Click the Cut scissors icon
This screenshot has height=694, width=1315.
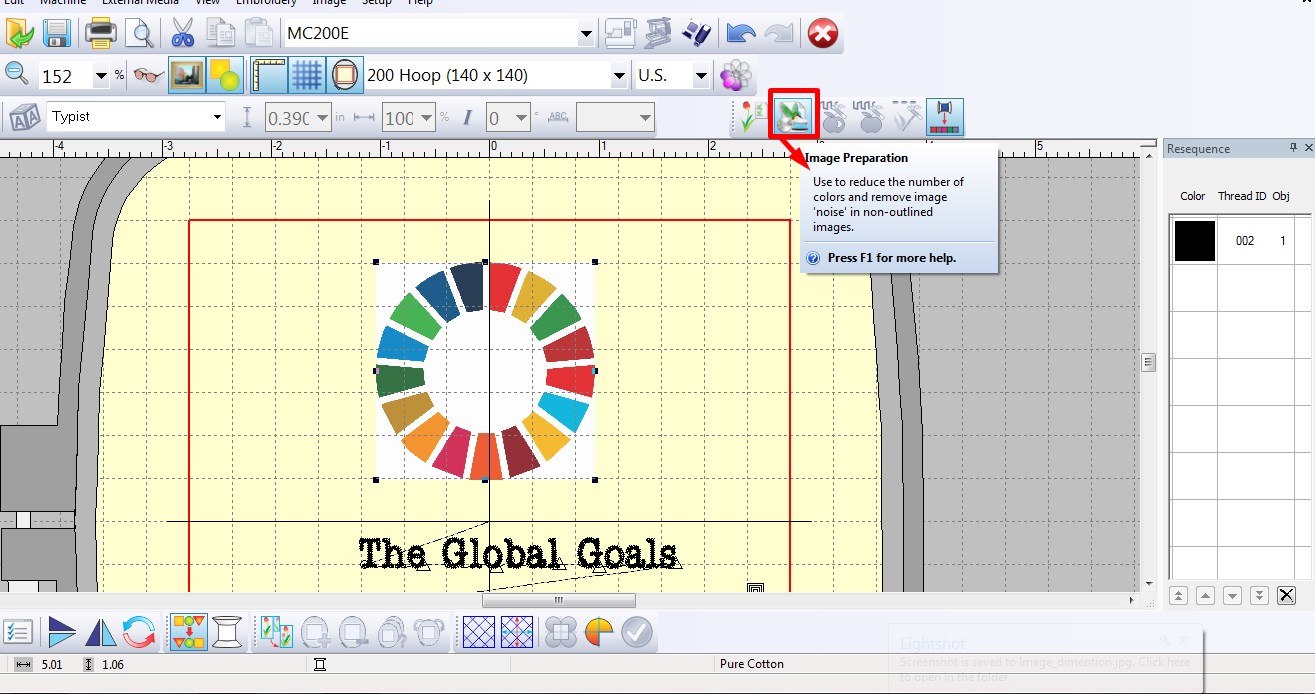(x=182, y=33)
